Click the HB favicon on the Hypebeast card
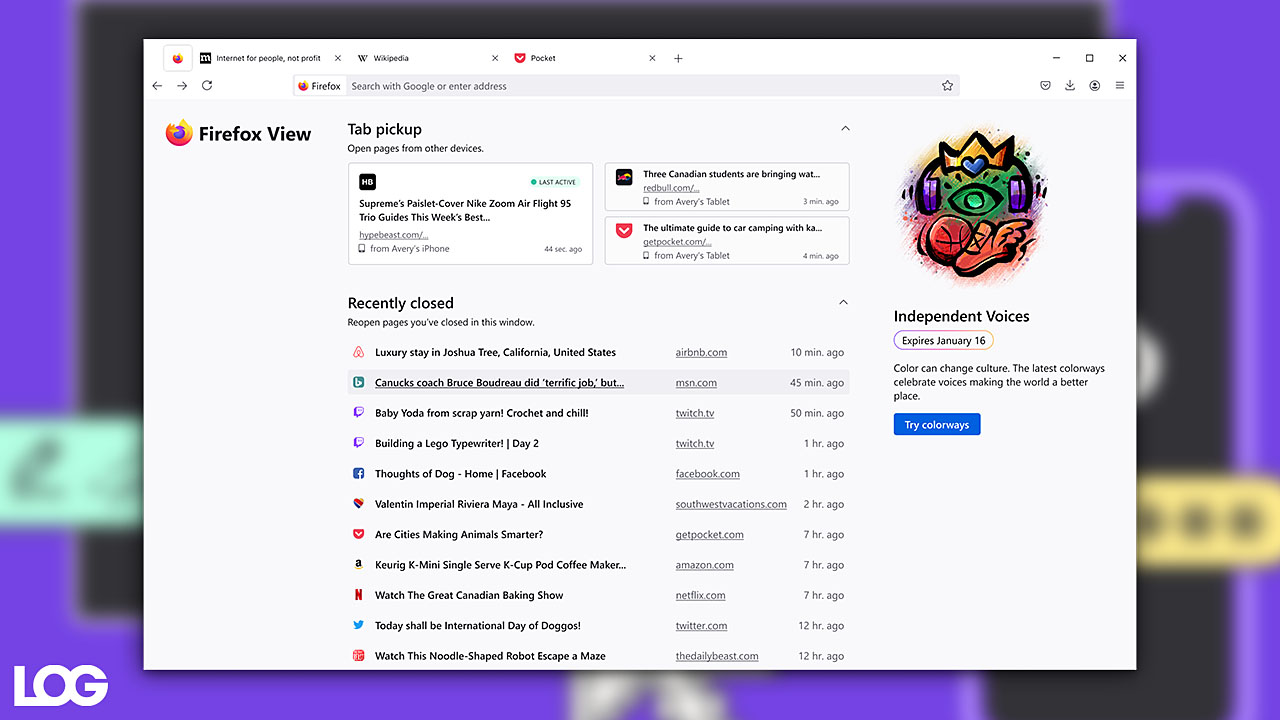 [368, 182]
